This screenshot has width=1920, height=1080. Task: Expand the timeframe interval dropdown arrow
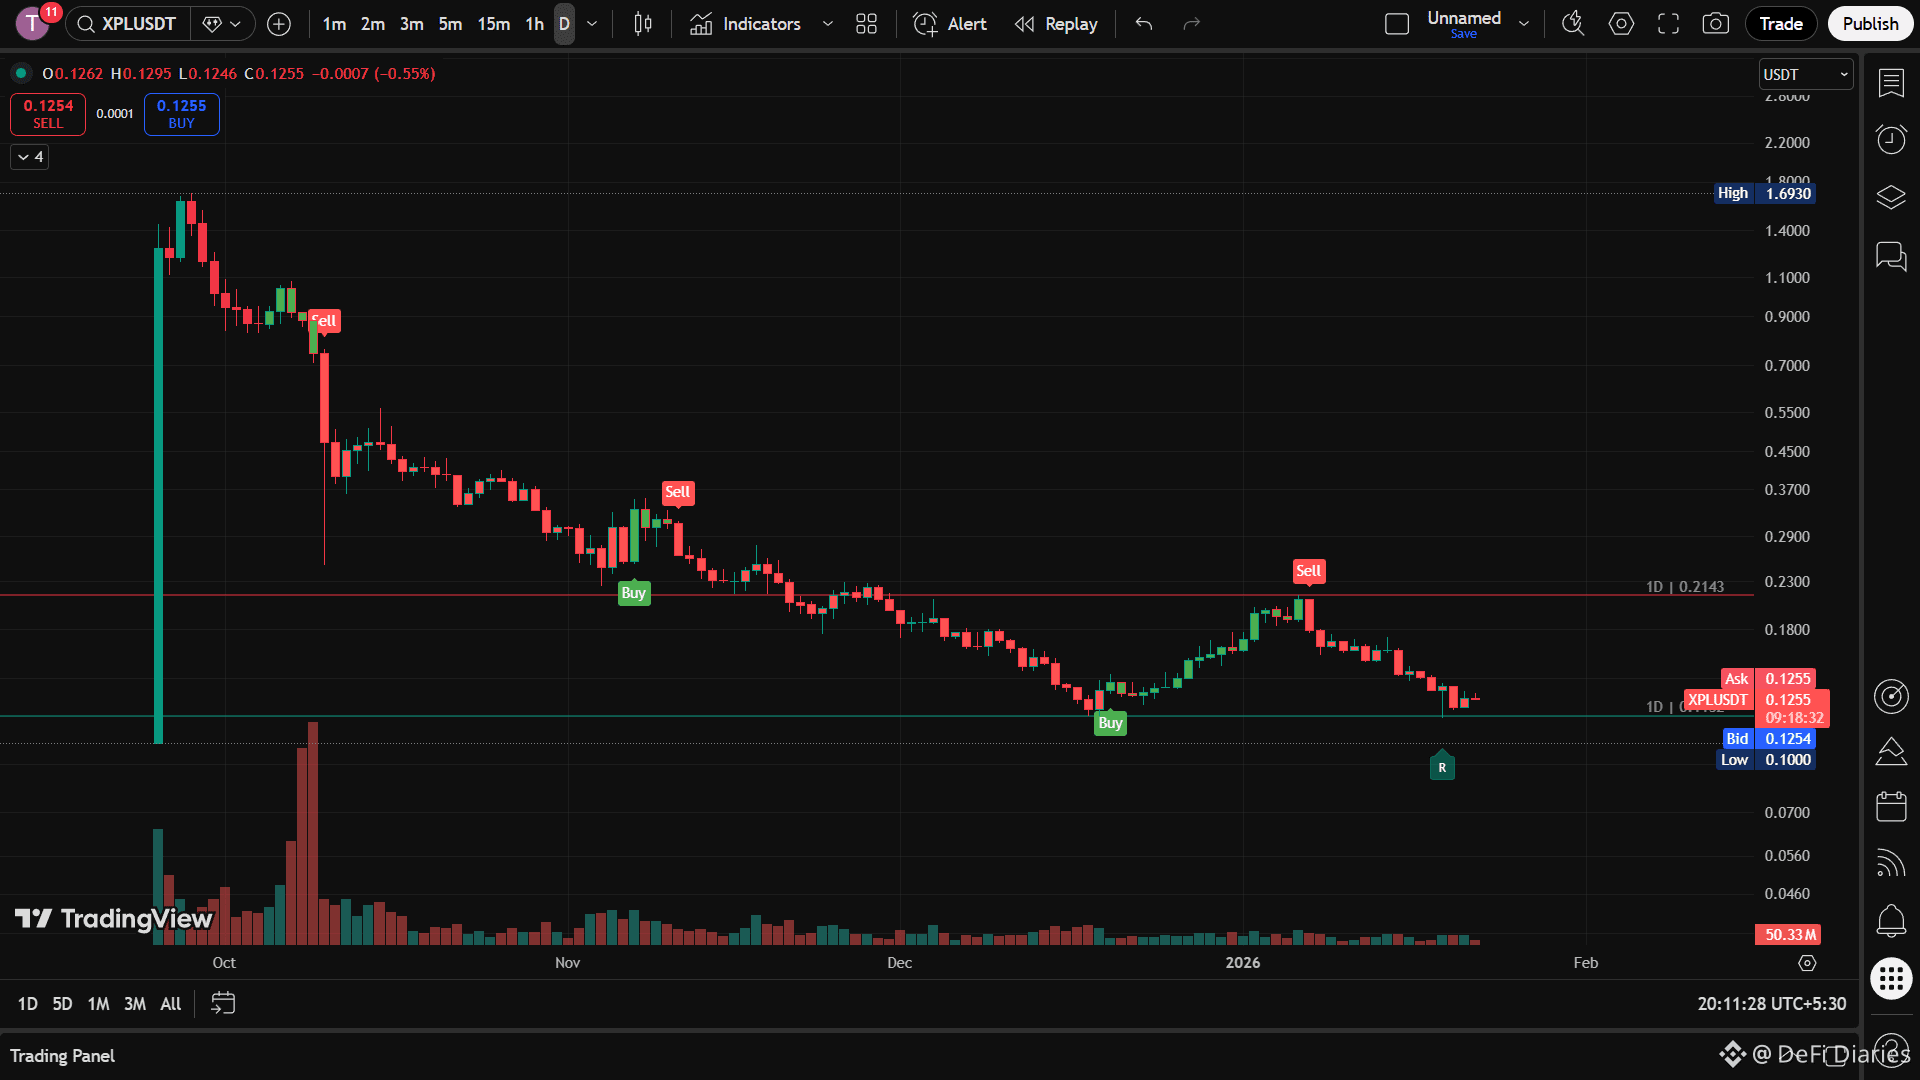[592, 24]
